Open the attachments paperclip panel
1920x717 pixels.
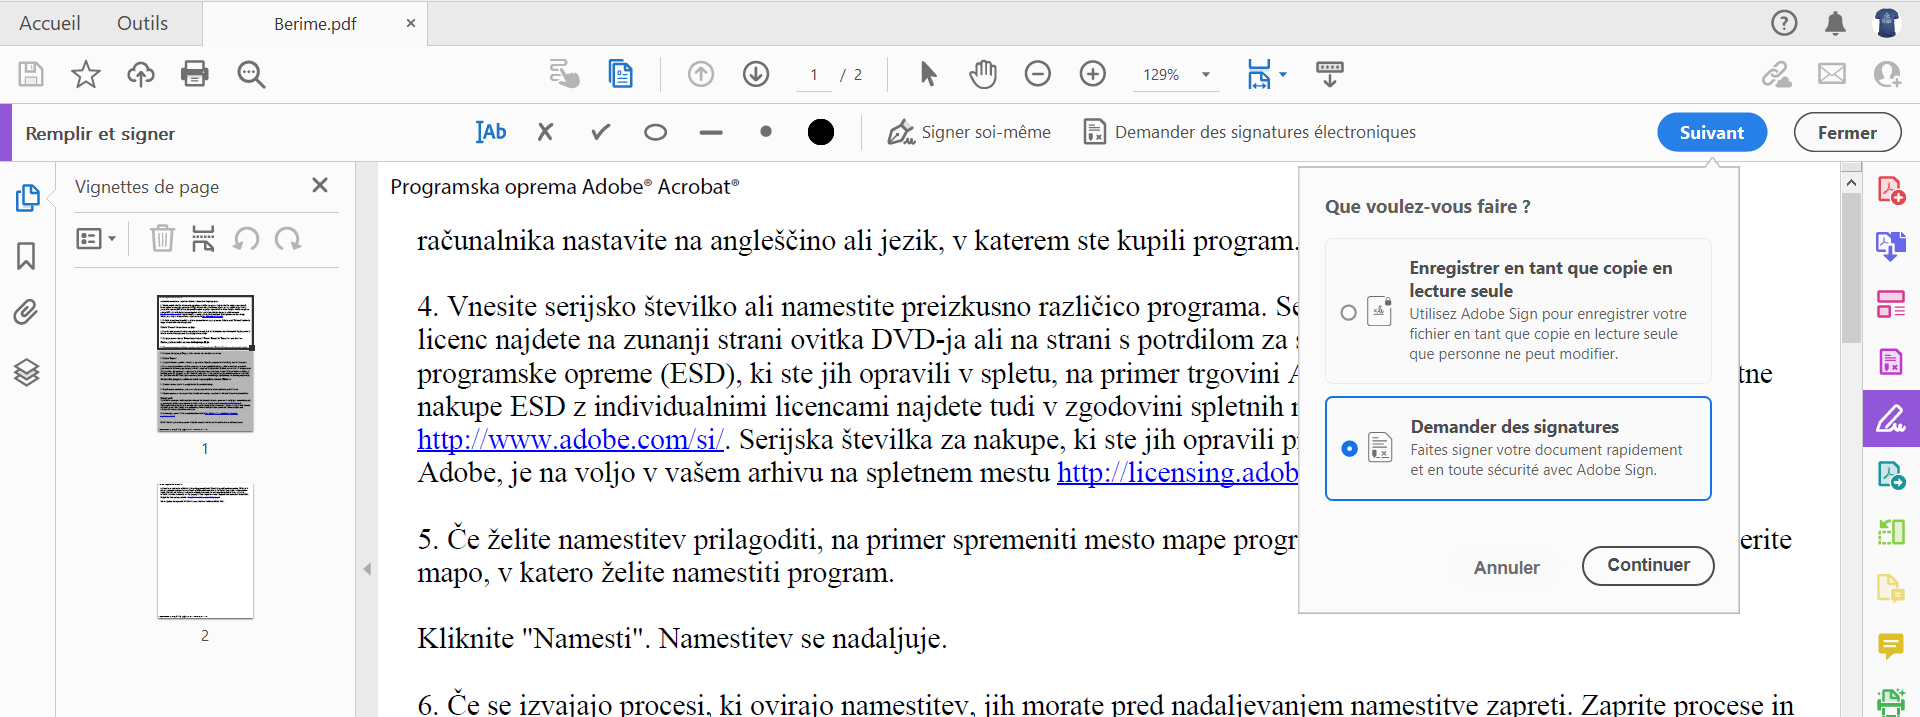27,314
